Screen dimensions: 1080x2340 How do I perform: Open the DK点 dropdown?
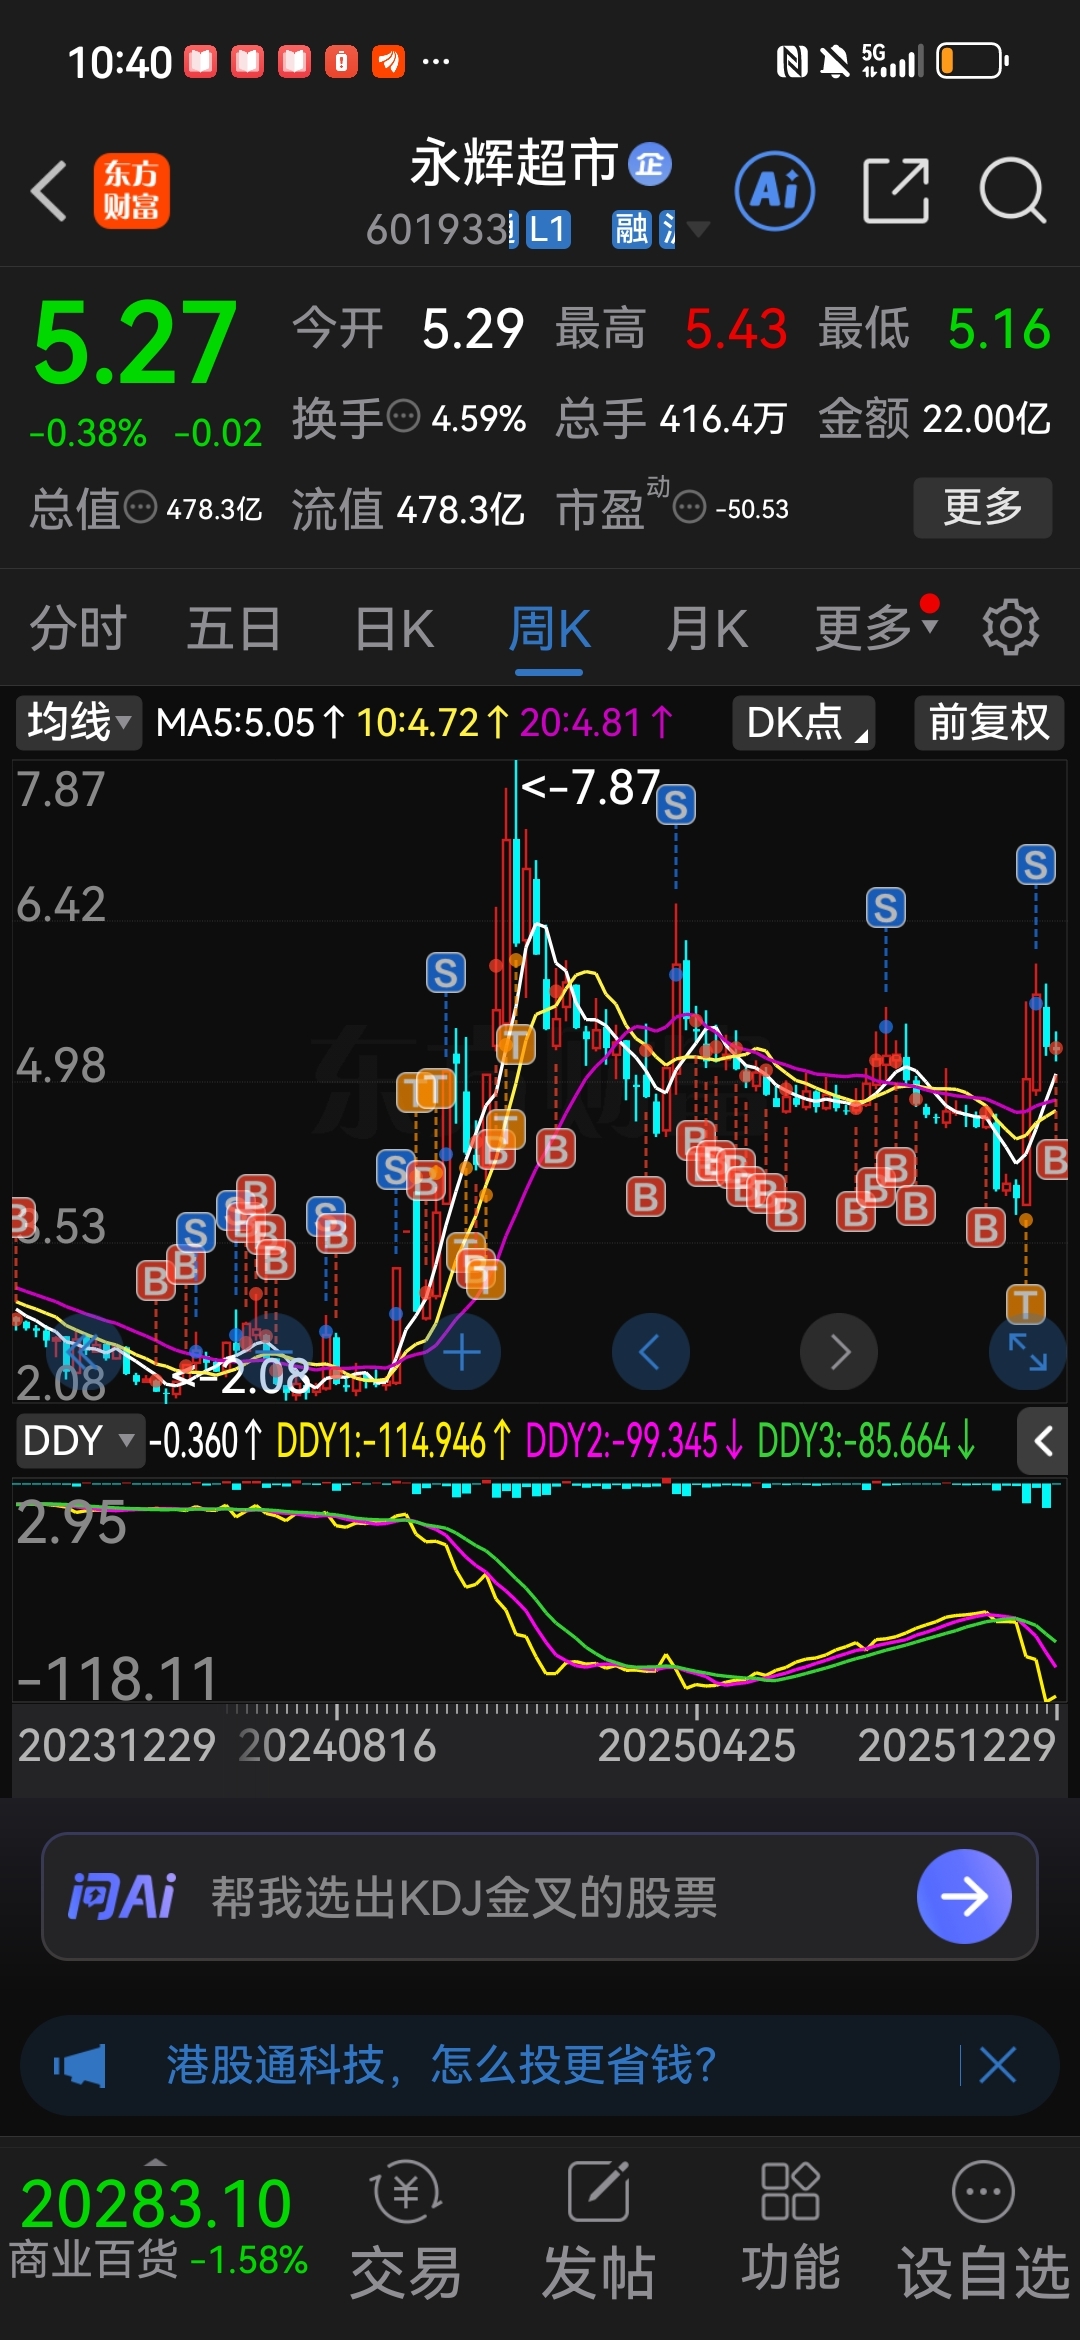tap(804, 722)
